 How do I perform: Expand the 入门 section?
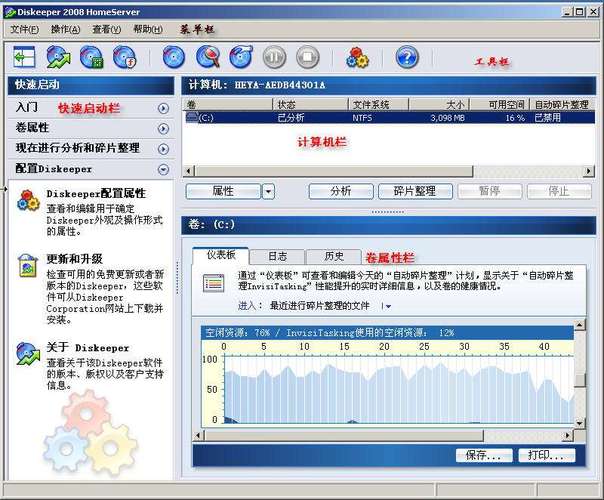pyautogui.click(x=163, y=108)
